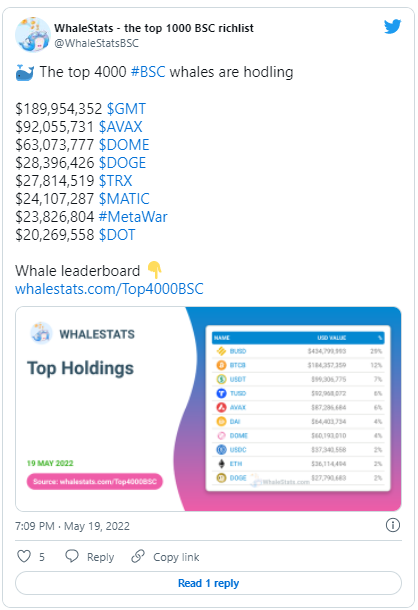Open the WhaleStats profile avatar
418x610 pixels.
pos(33,35)
